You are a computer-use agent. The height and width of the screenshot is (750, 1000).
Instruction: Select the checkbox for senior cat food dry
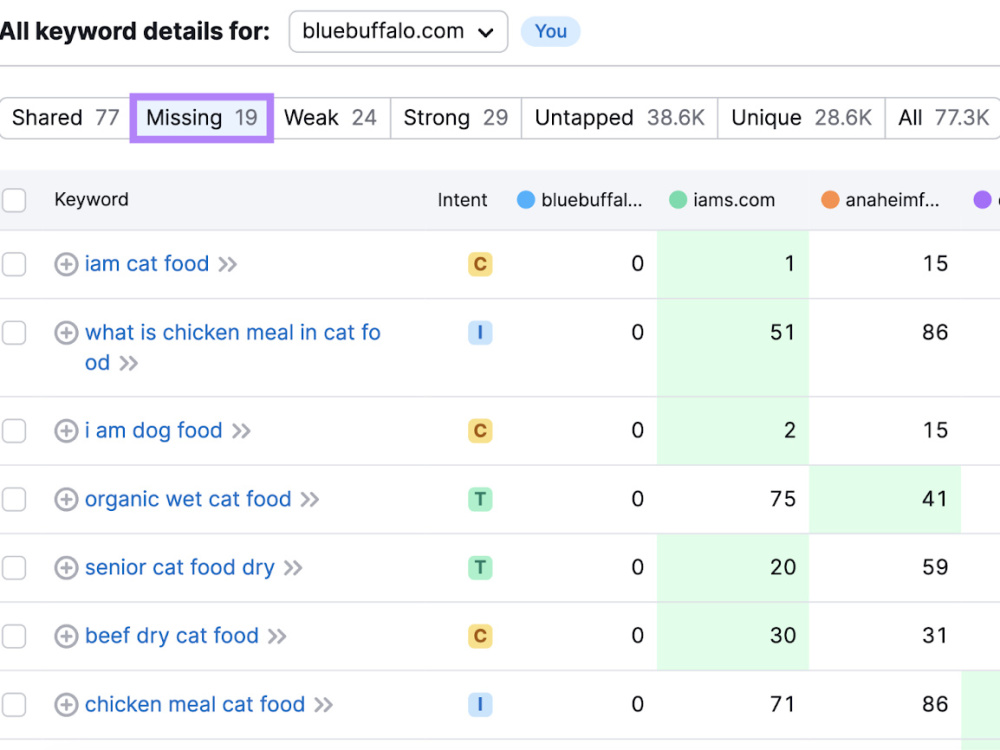click(14, 568)
